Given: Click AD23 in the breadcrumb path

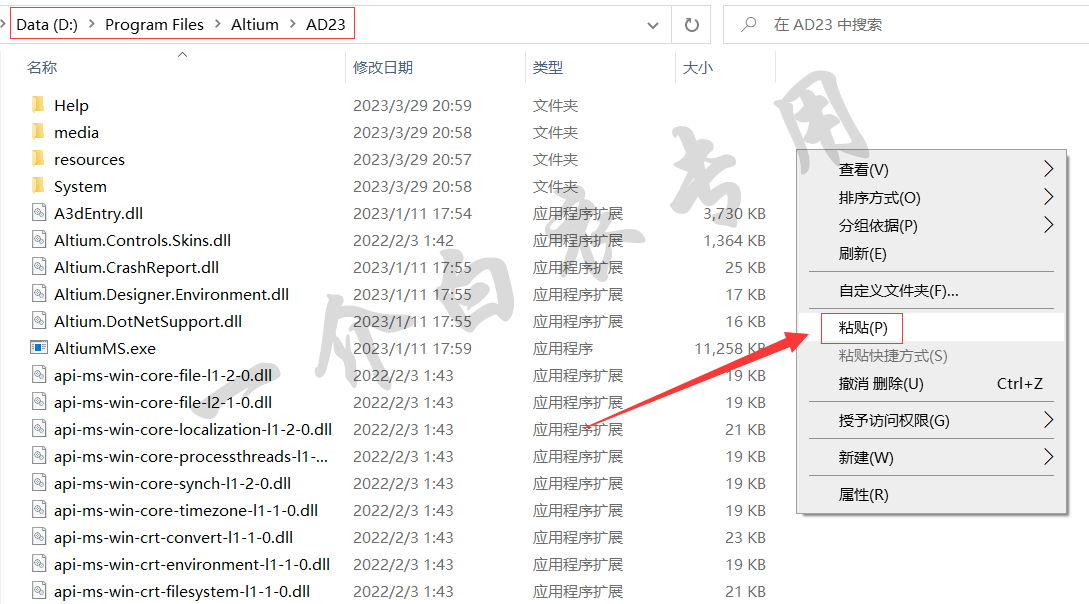Looking at the screenshot, I should (326, 24).
